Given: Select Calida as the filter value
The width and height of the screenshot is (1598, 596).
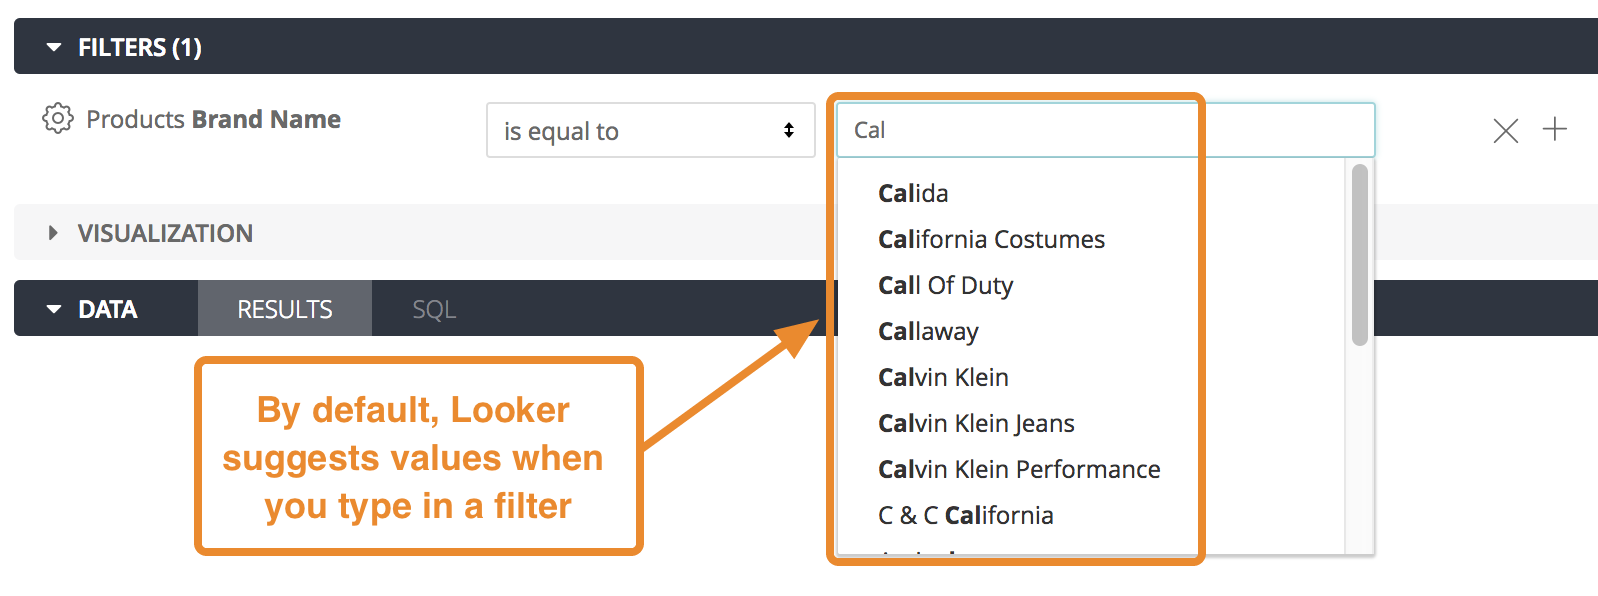Looking at the screenshot, I should 911,193.
